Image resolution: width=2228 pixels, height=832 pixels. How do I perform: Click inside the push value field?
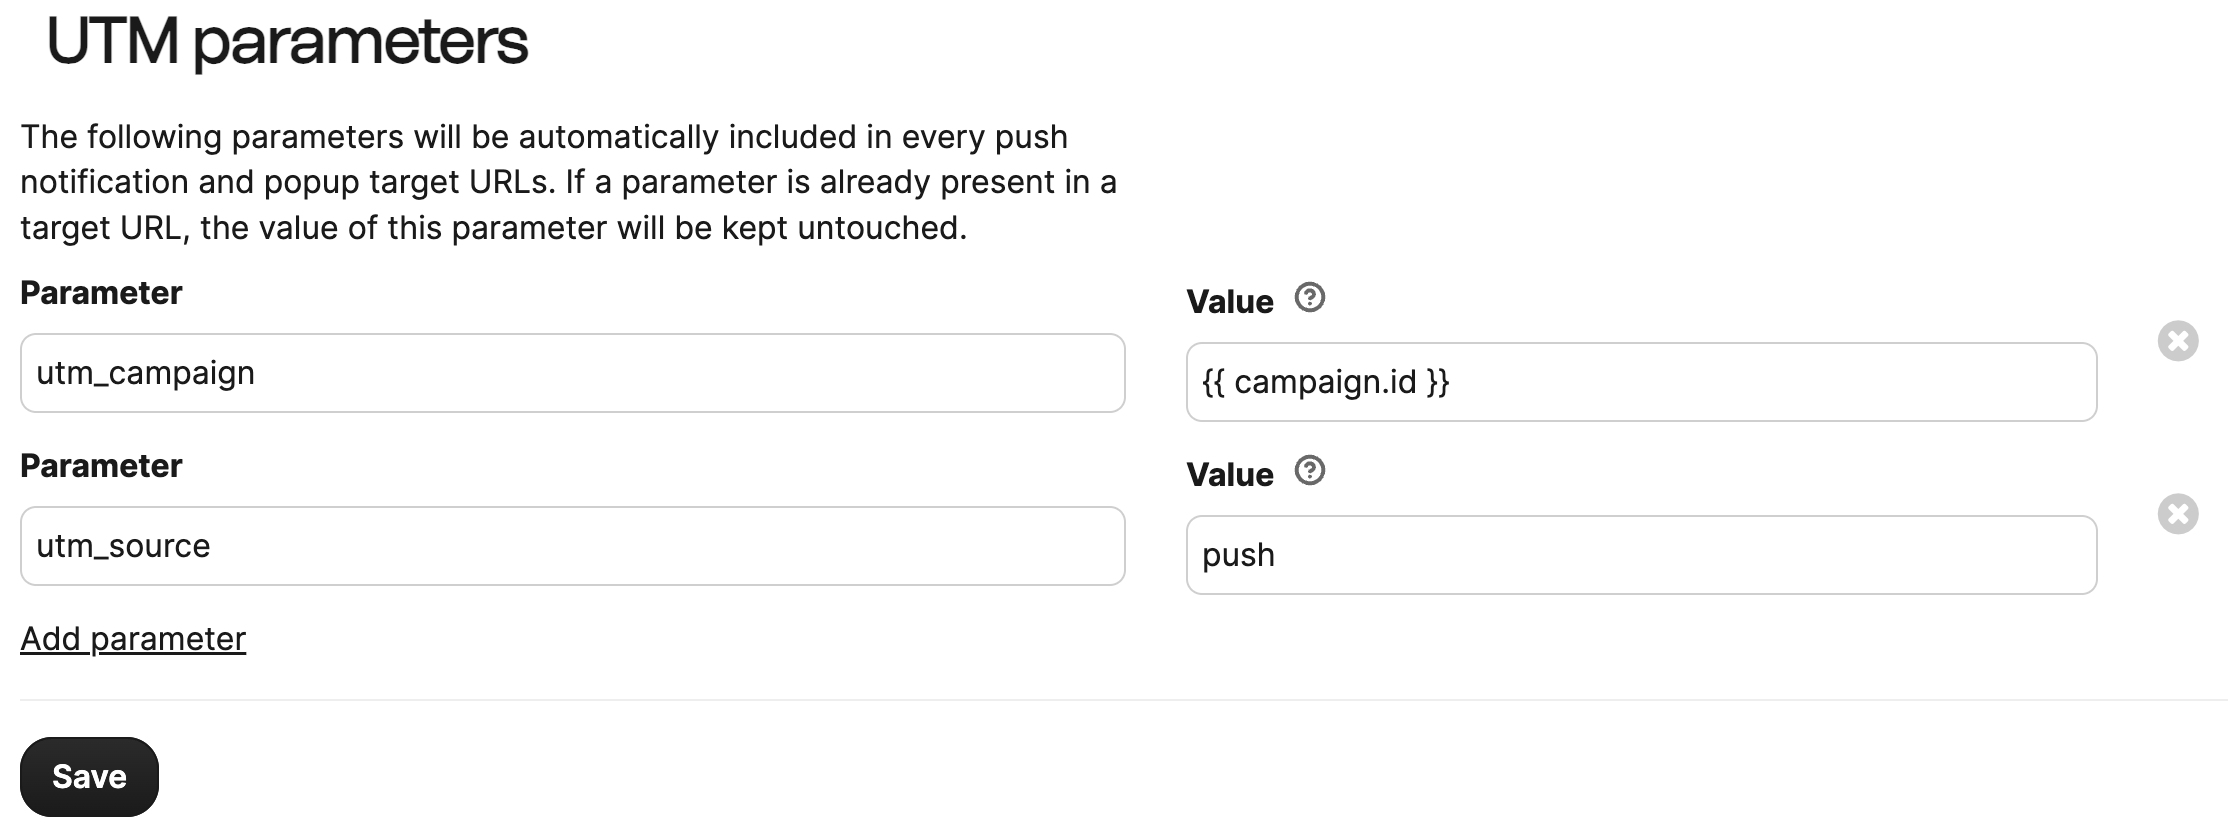tap(1640, 554)
